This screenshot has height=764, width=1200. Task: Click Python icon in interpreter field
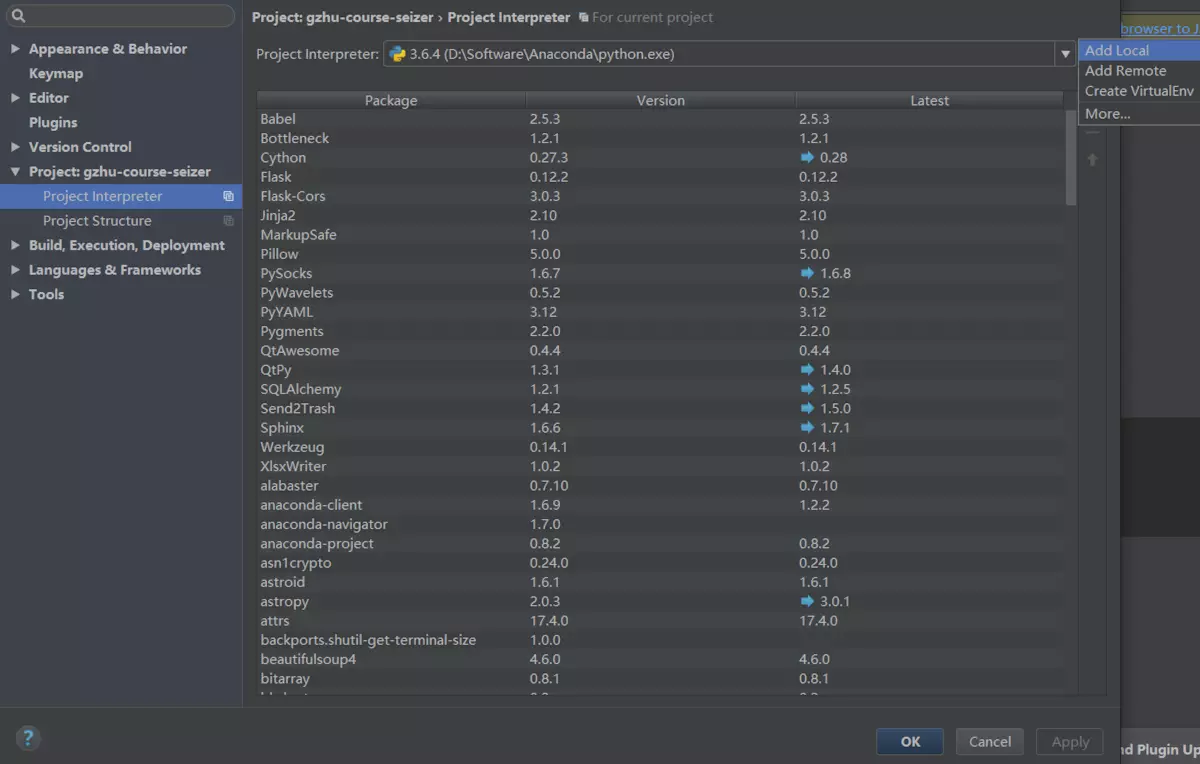(x=397, y=54)
